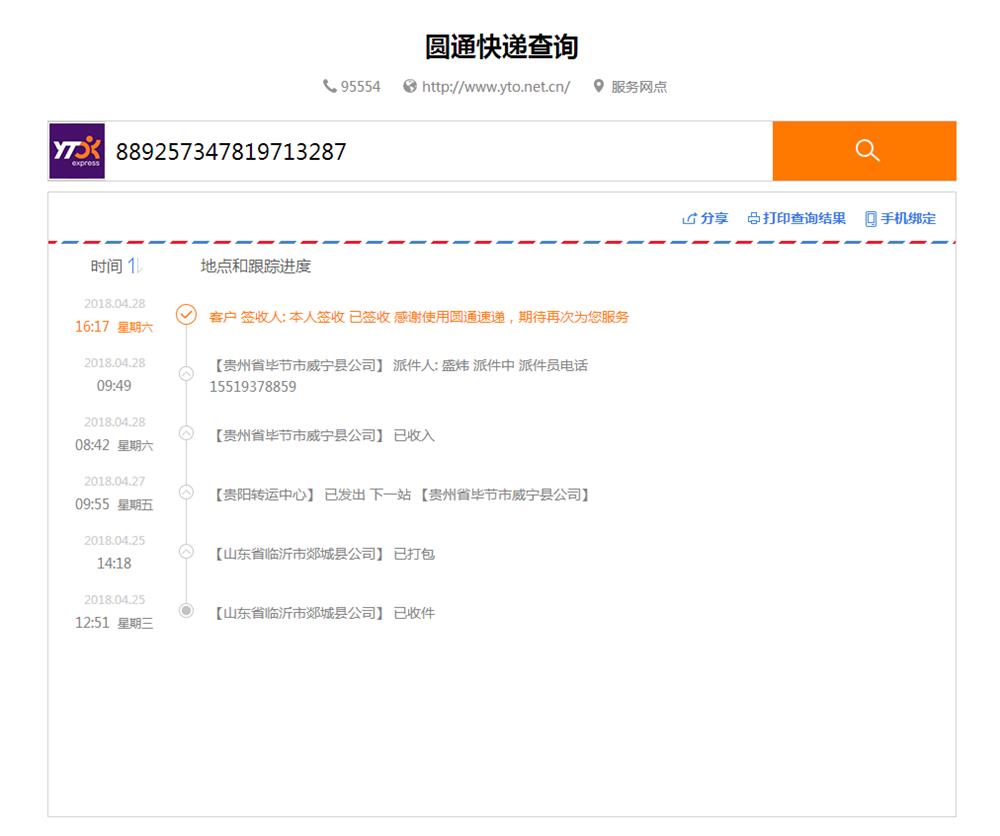Viewport: 1000px width, 836px height.
Task: Click the 95554 hotline number
Action: pos(360,87)
